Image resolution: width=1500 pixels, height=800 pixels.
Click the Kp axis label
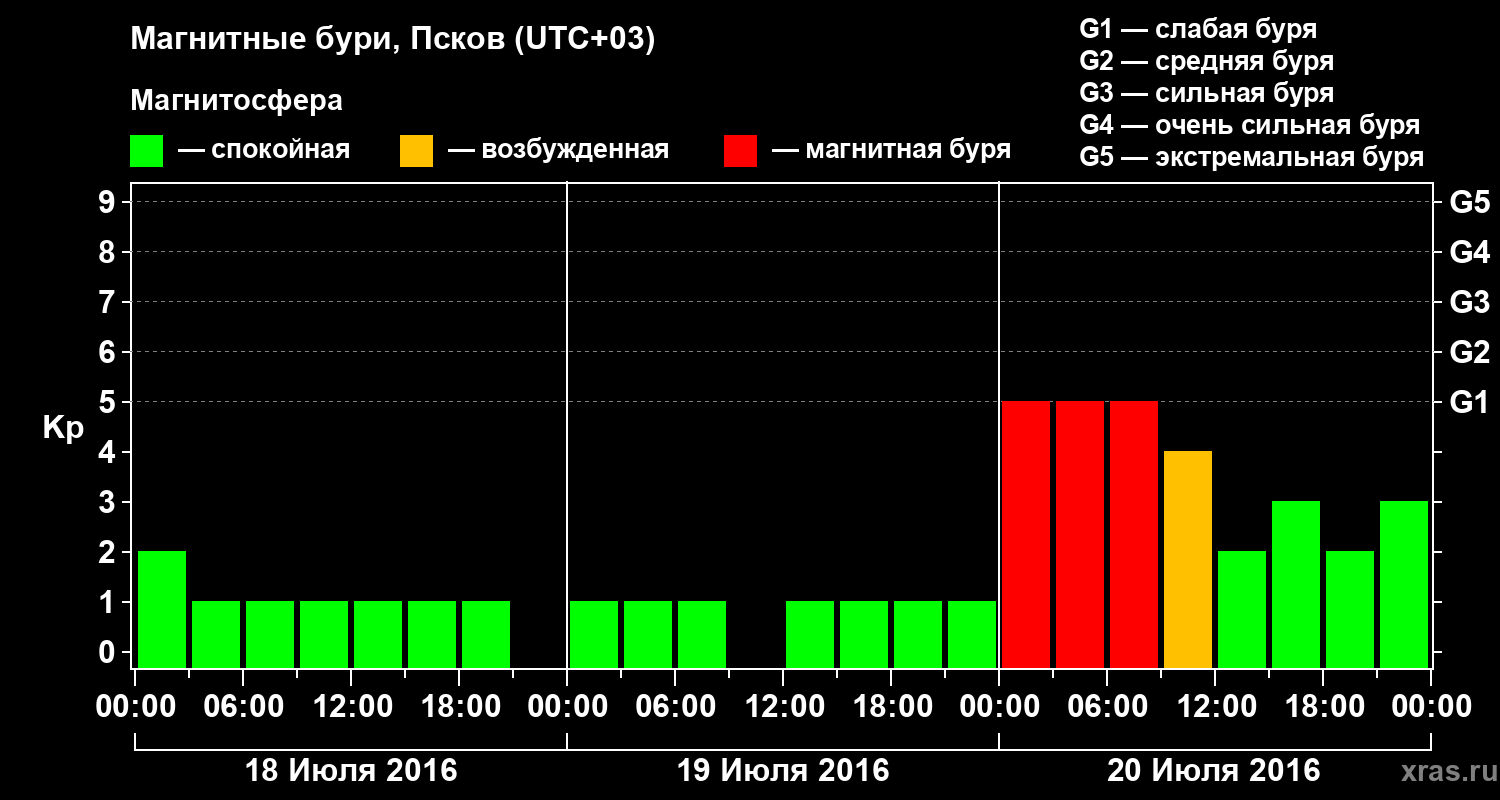pos(63,428)
